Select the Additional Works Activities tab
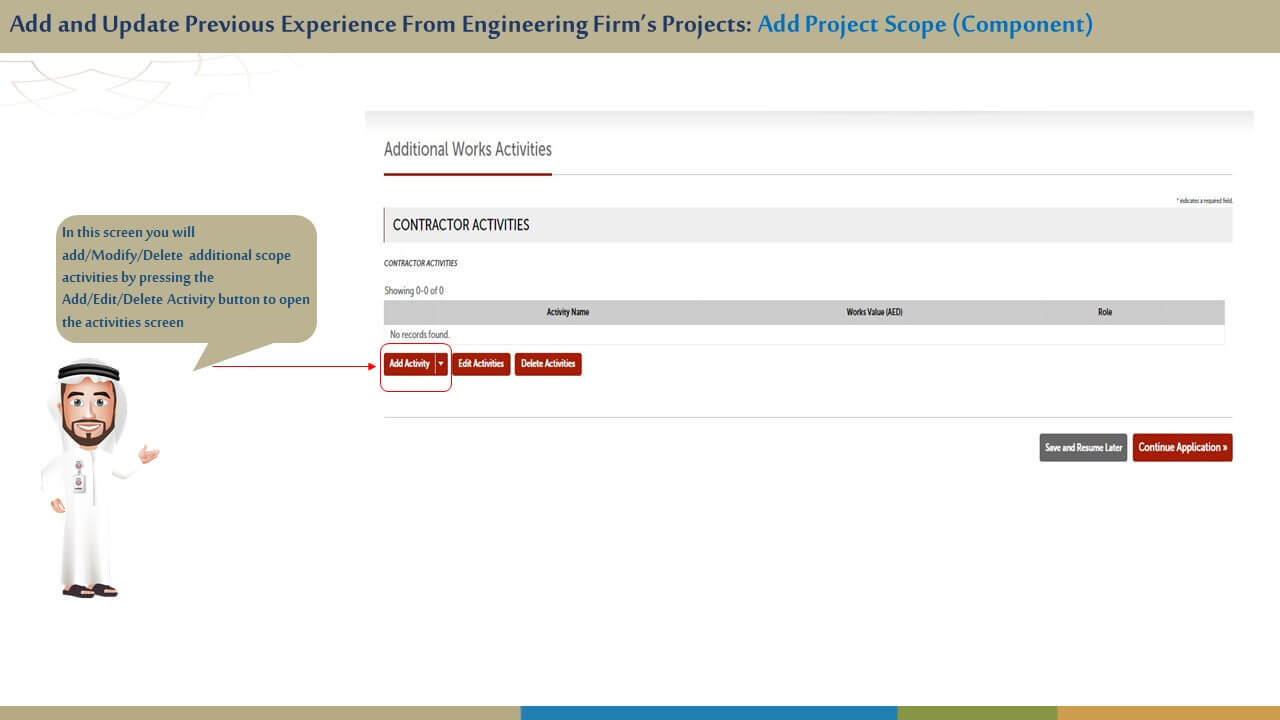 [x=468, y=150]
